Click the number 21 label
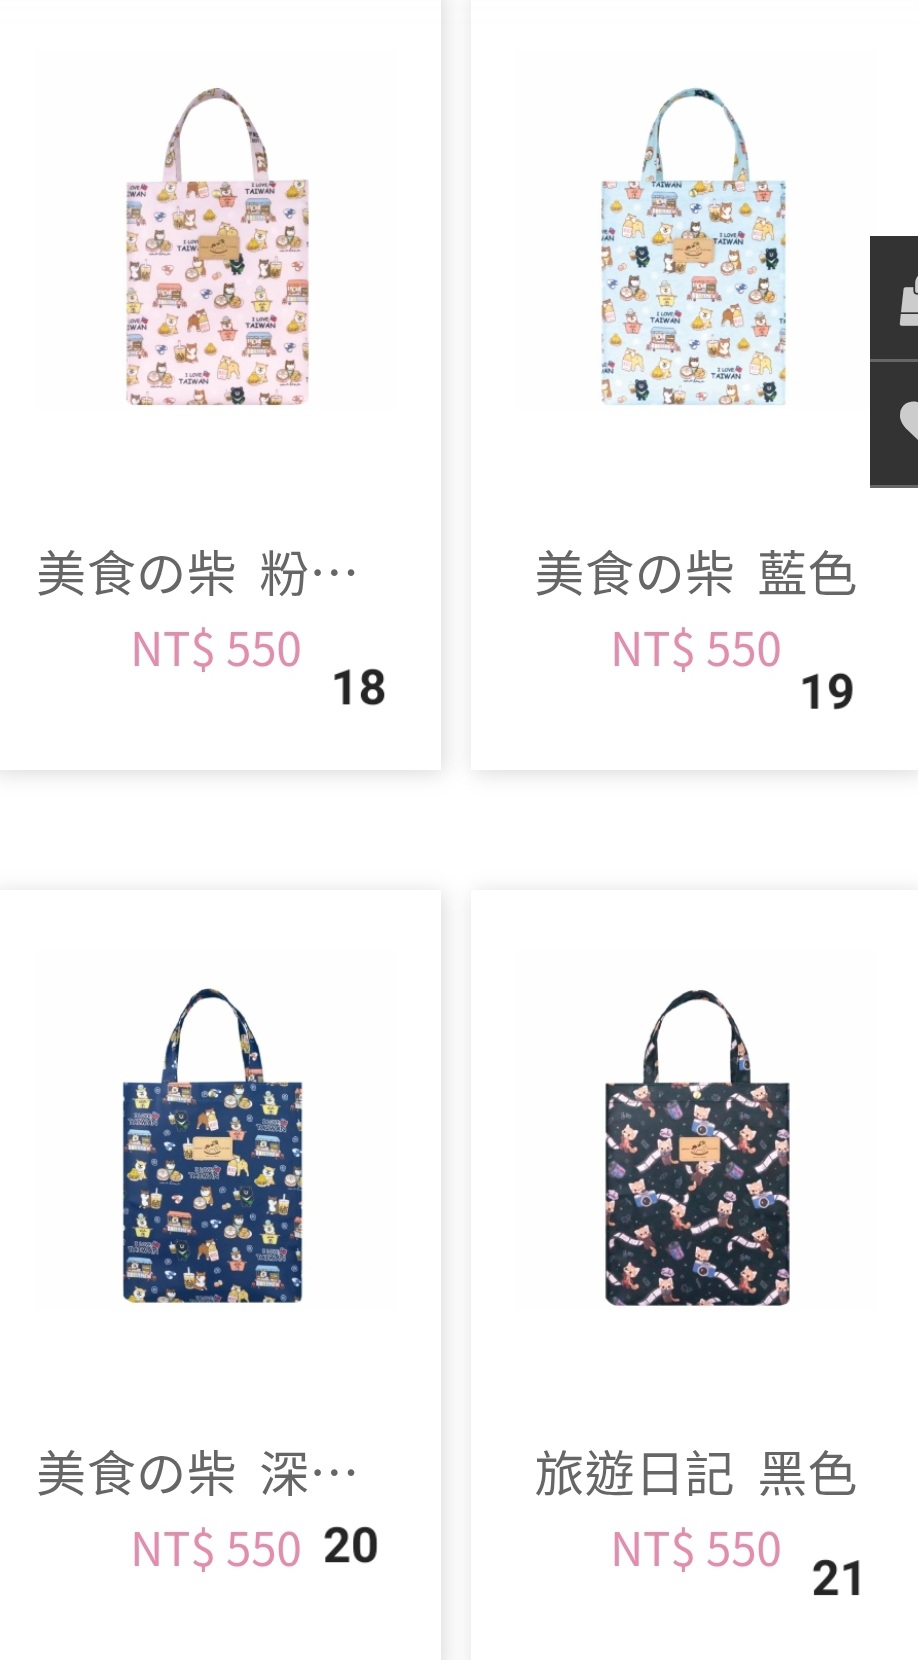The width and height of the screenshot is (918, 1660). pyautogui.click(x=837, y=1579)
